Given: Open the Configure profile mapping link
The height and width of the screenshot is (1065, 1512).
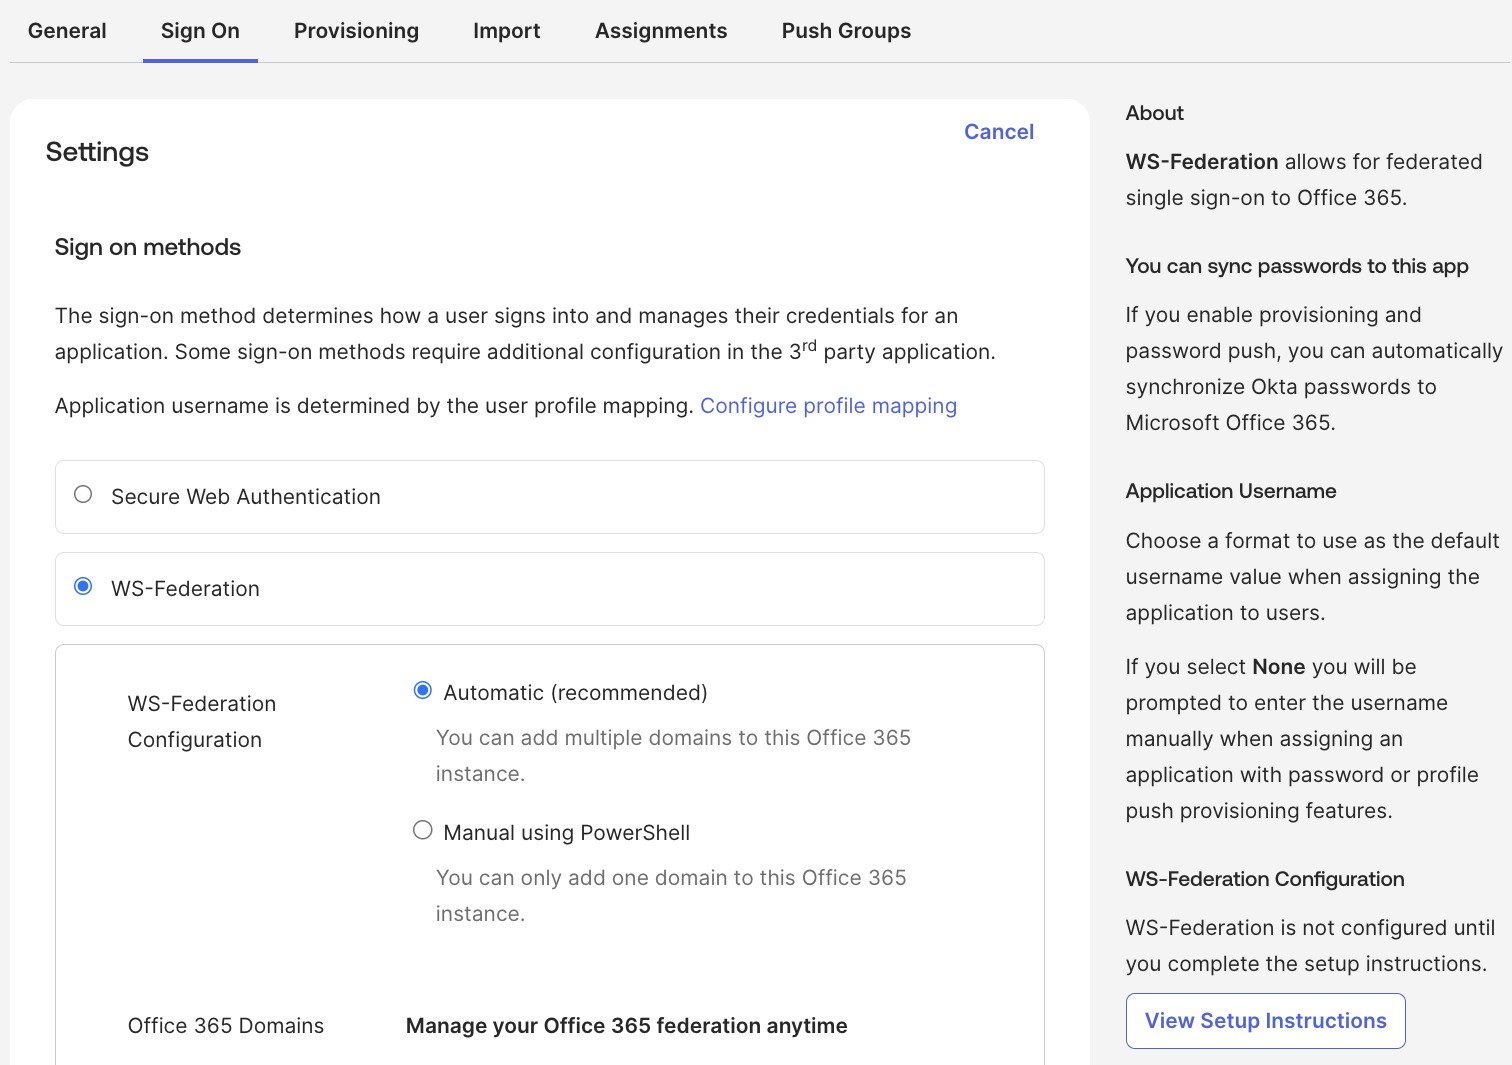Looking at the screenshot, I should pyautogui.click(x=828, y=406).
